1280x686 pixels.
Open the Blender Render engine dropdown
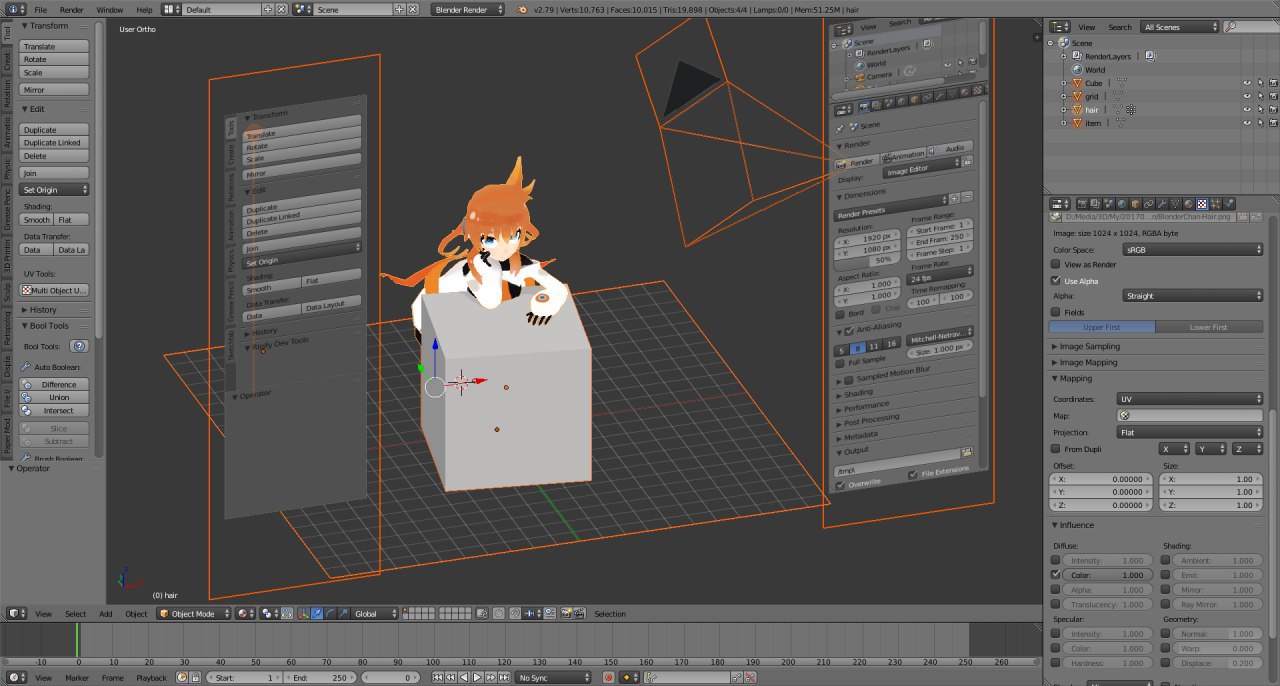[x=467, y=9]
